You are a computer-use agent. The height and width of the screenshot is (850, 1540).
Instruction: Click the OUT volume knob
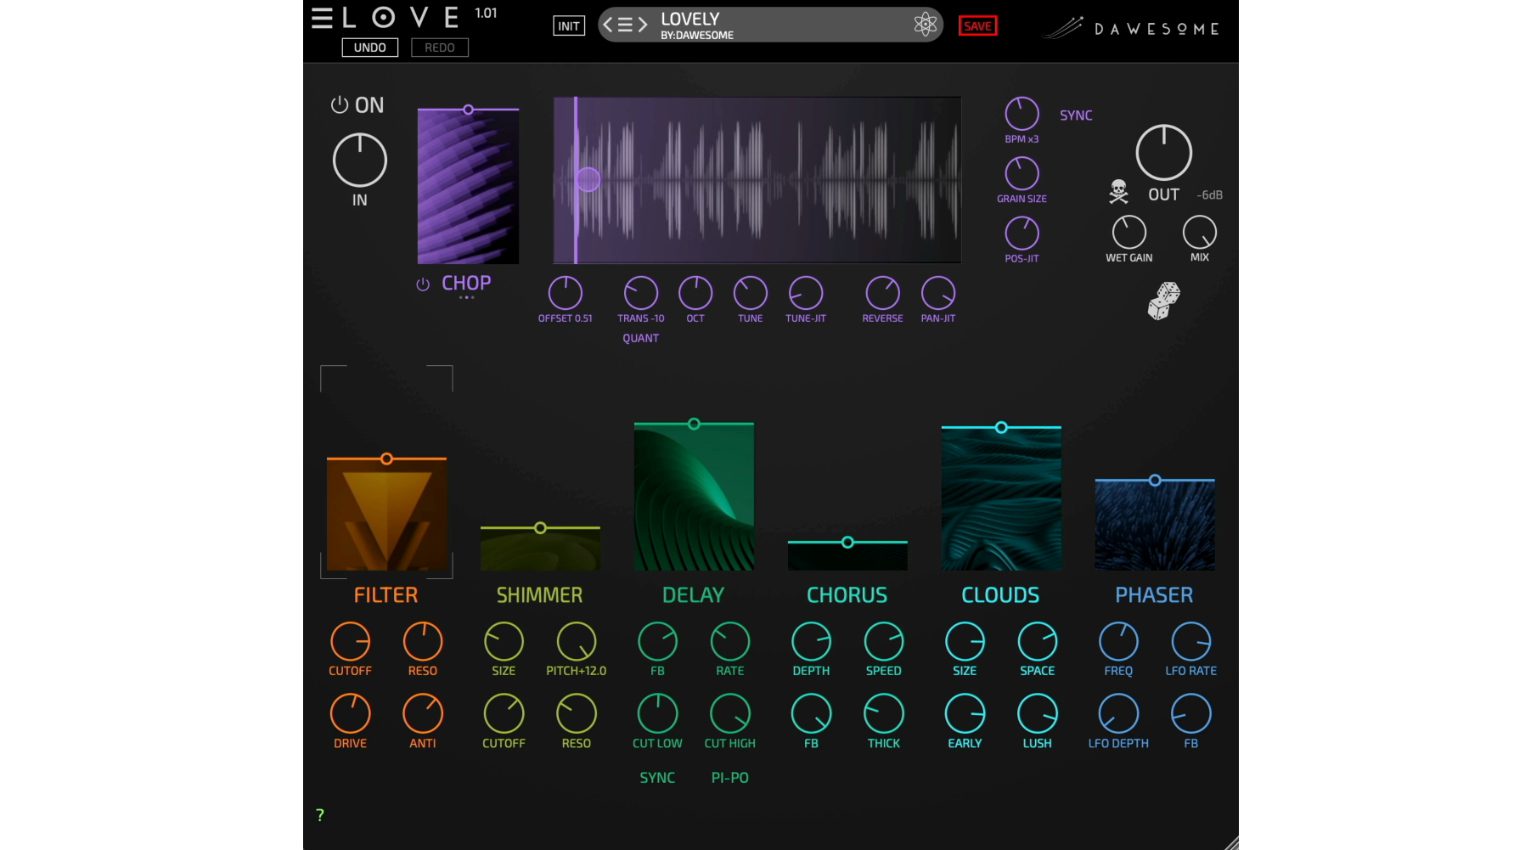pyautogui.click(x=1164, y=152)
